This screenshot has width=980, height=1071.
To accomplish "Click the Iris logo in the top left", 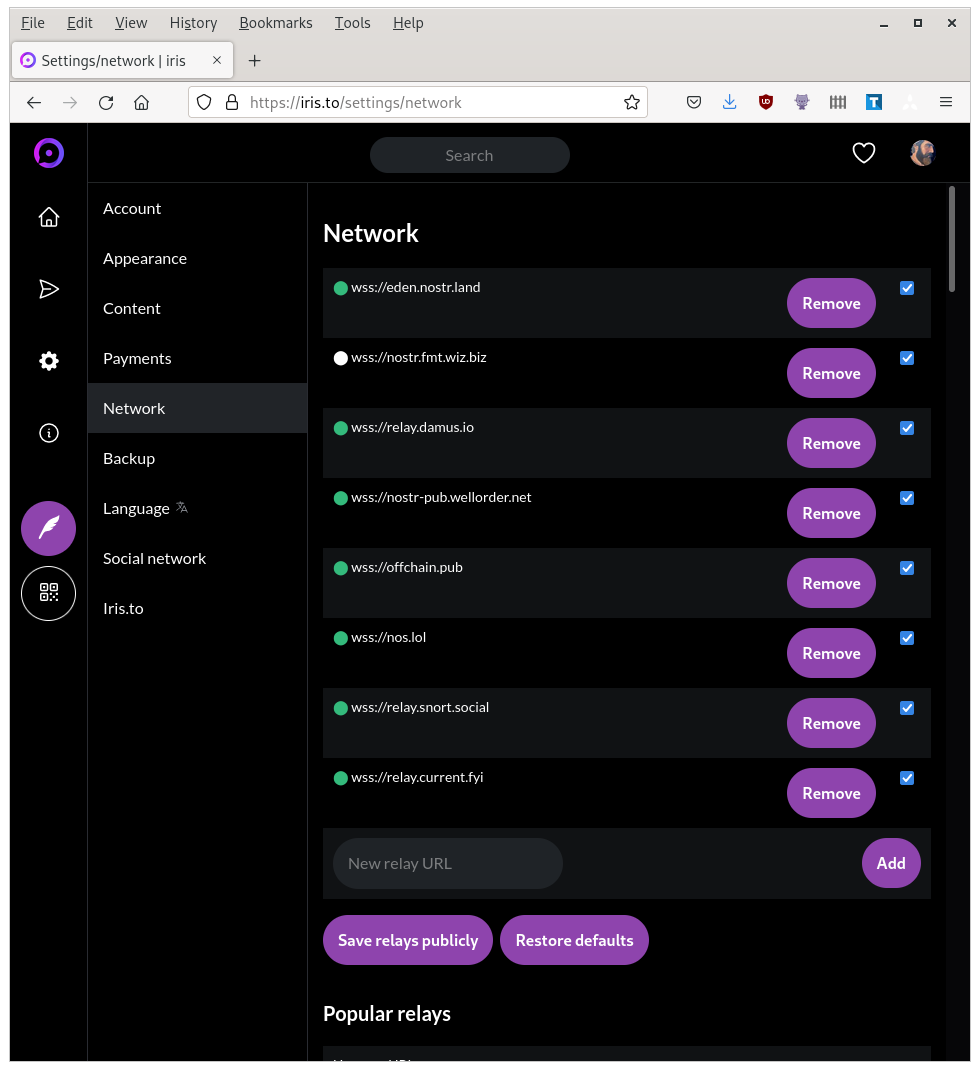I will click(48, 153).
